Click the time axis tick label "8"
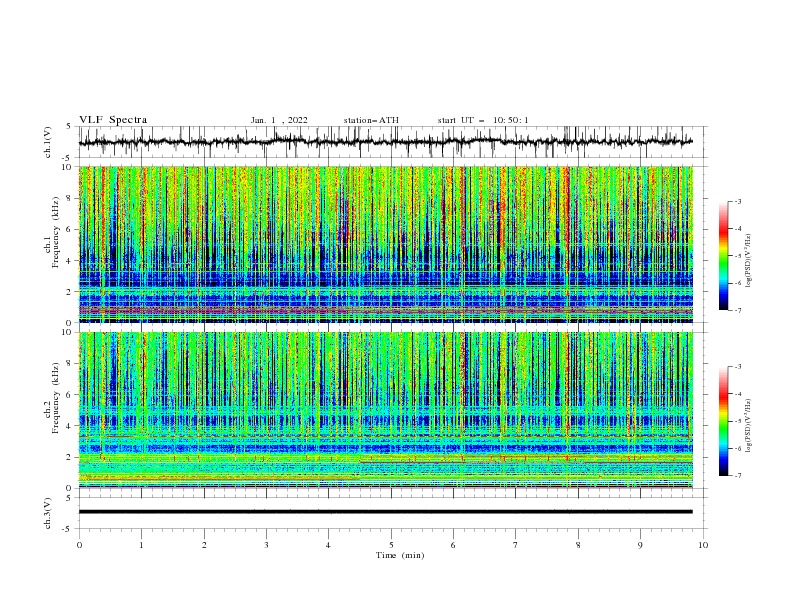The image size is (792, 612). (578, 545)
